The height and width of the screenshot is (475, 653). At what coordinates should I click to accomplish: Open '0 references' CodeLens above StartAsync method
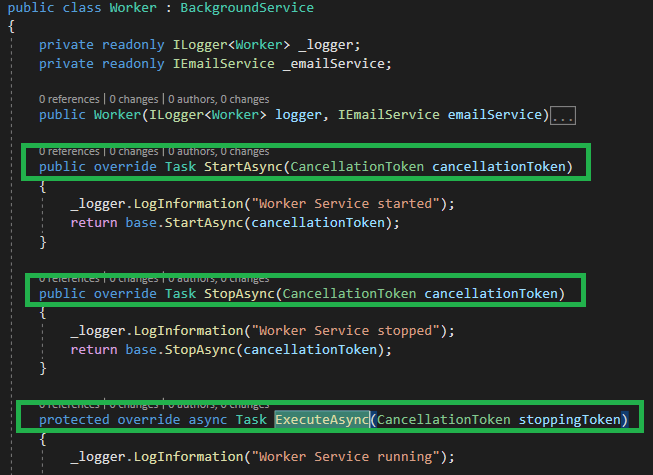[69, 151]
